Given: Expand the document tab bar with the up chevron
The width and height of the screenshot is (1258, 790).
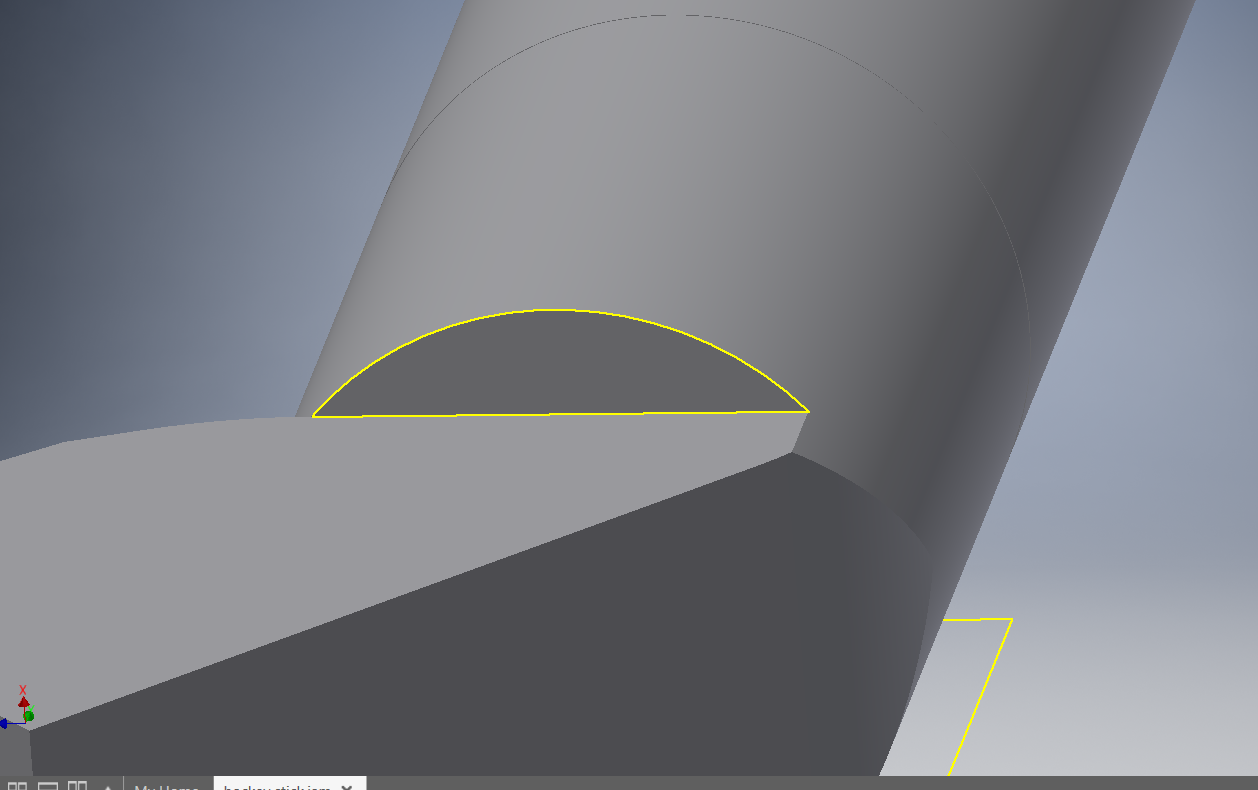Looking at the screenshot, I should (106, 787).
